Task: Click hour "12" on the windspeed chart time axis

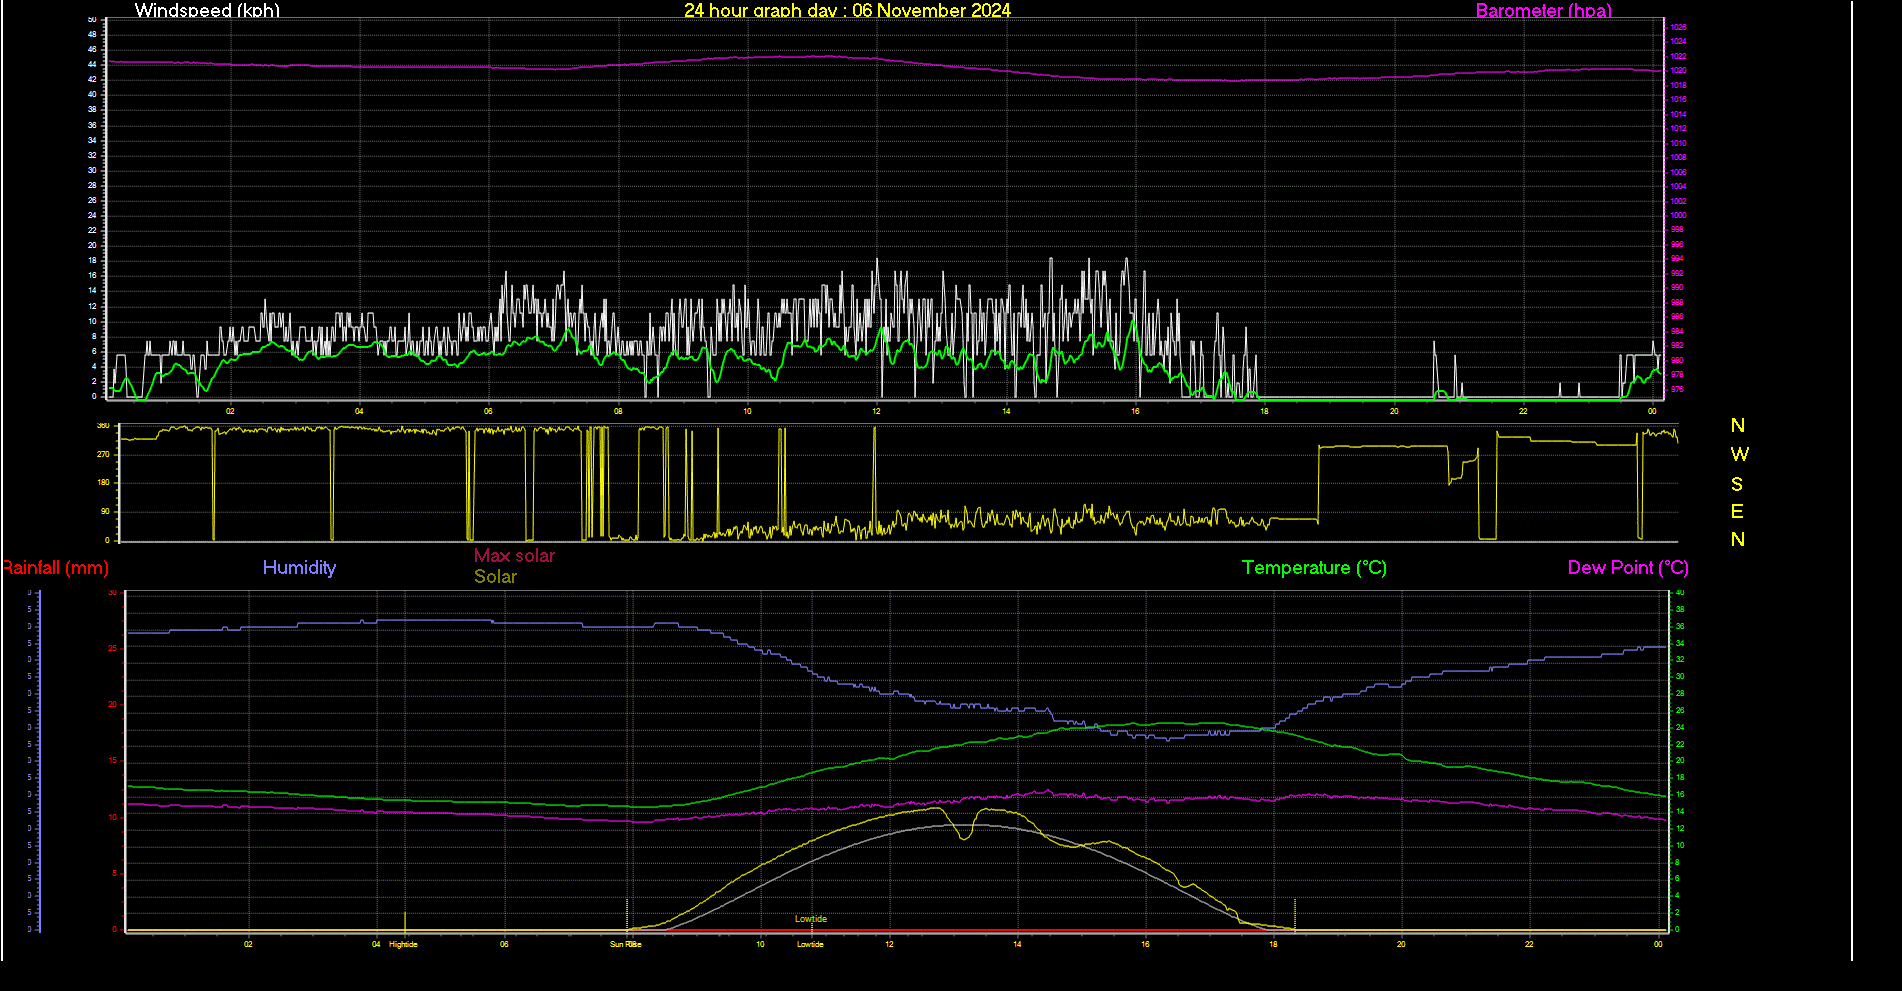Action: click(877, 411)
